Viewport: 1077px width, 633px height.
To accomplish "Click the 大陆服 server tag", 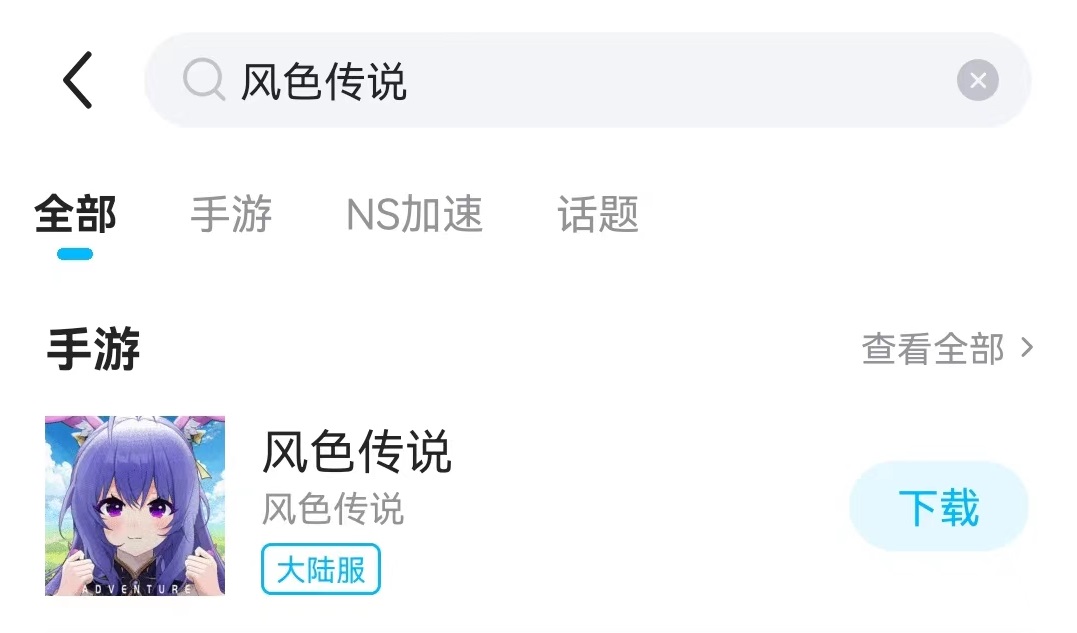I will [321, 570].
